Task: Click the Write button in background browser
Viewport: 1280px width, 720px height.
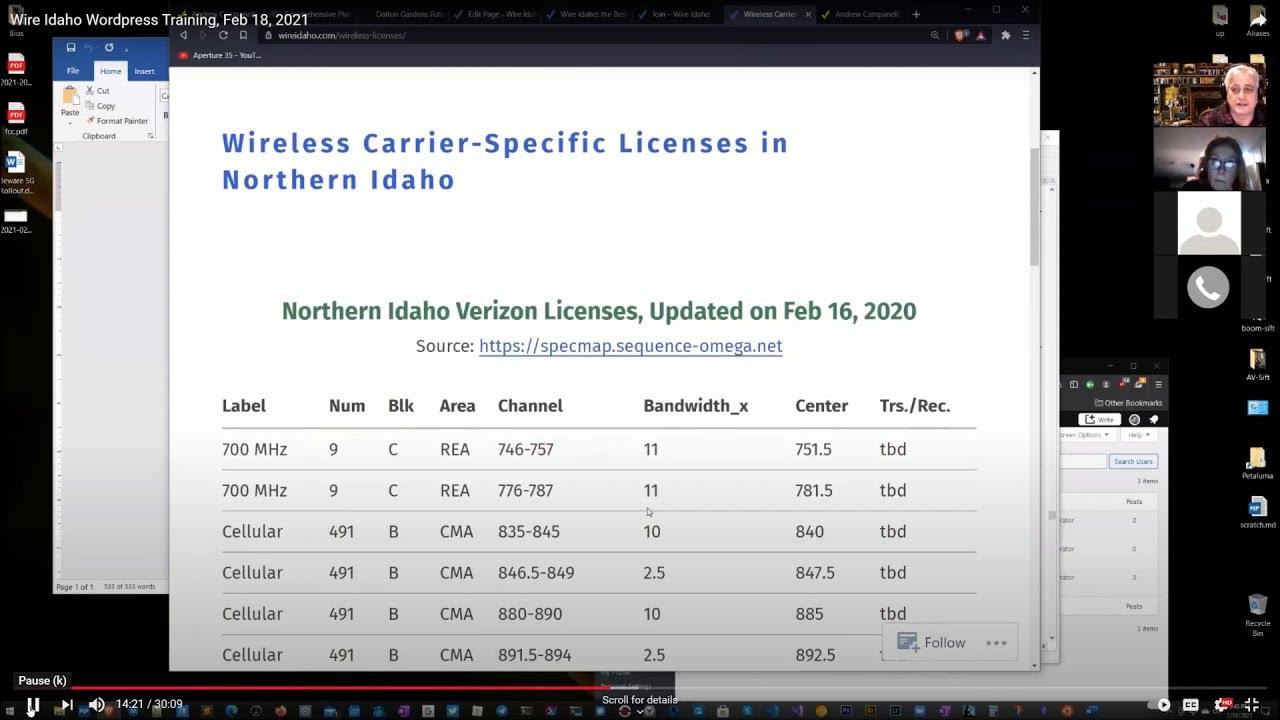Action: tap(1101, 420)
